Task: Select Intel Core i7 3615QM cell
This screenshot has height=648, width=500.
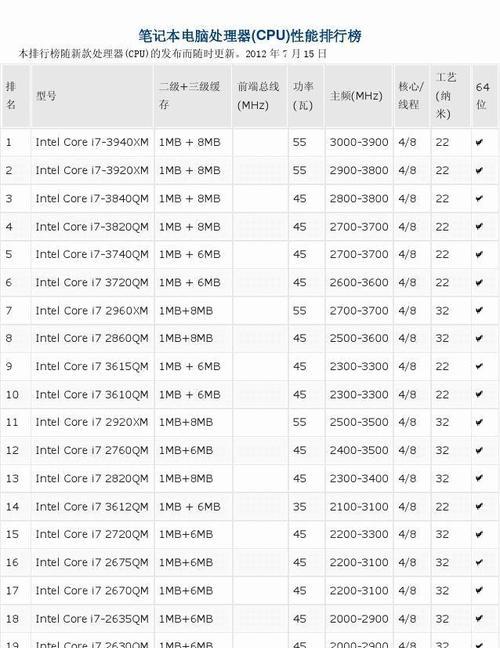Action: click(92, 367)
